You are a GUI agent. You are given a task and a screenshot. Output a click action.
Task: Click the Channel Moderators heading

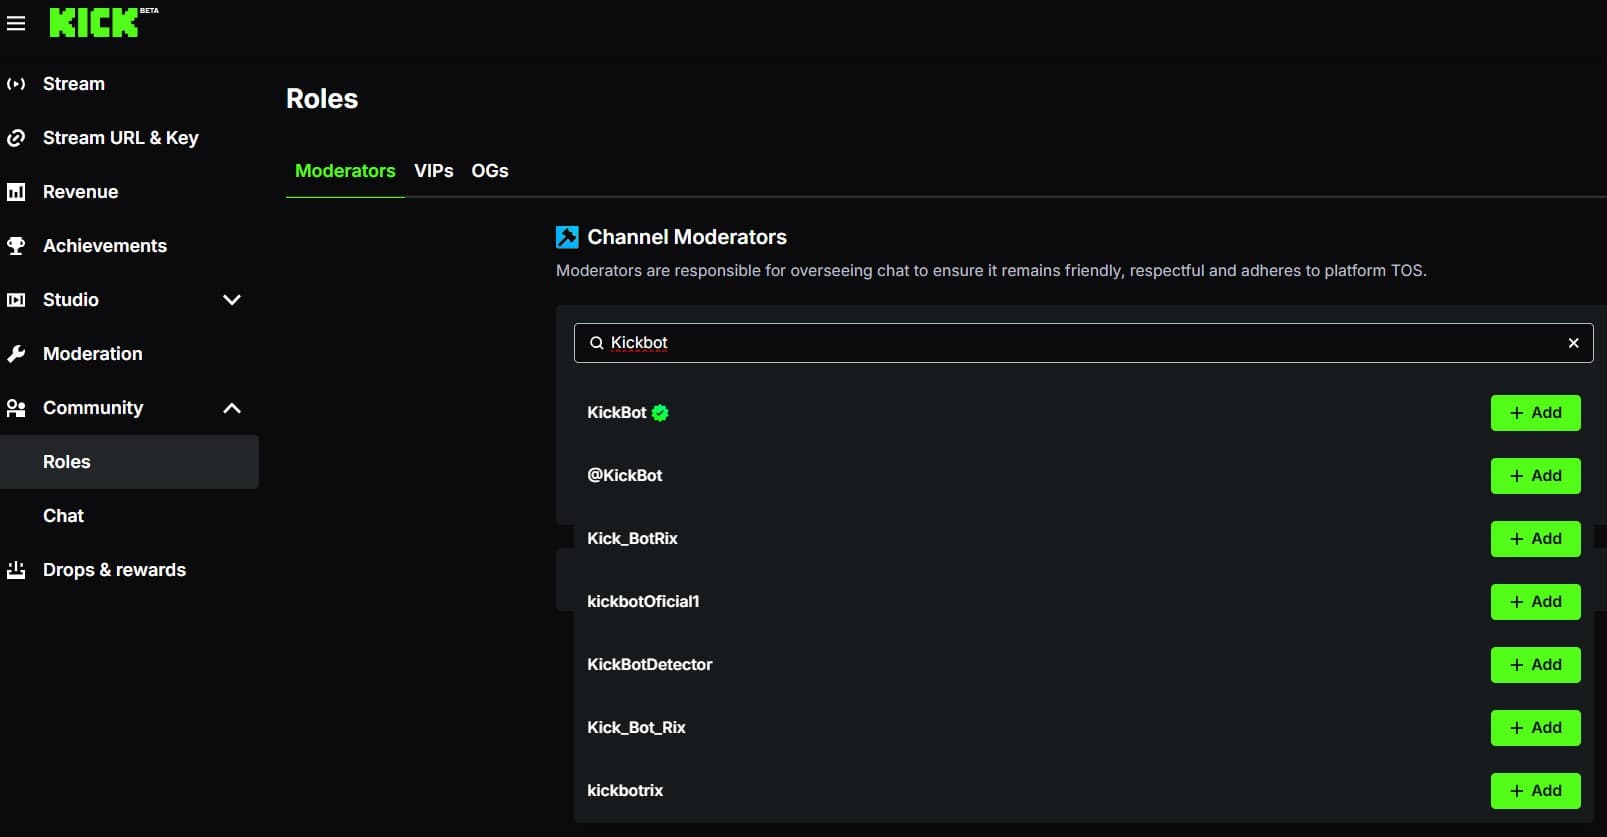(x=687, y=237)
